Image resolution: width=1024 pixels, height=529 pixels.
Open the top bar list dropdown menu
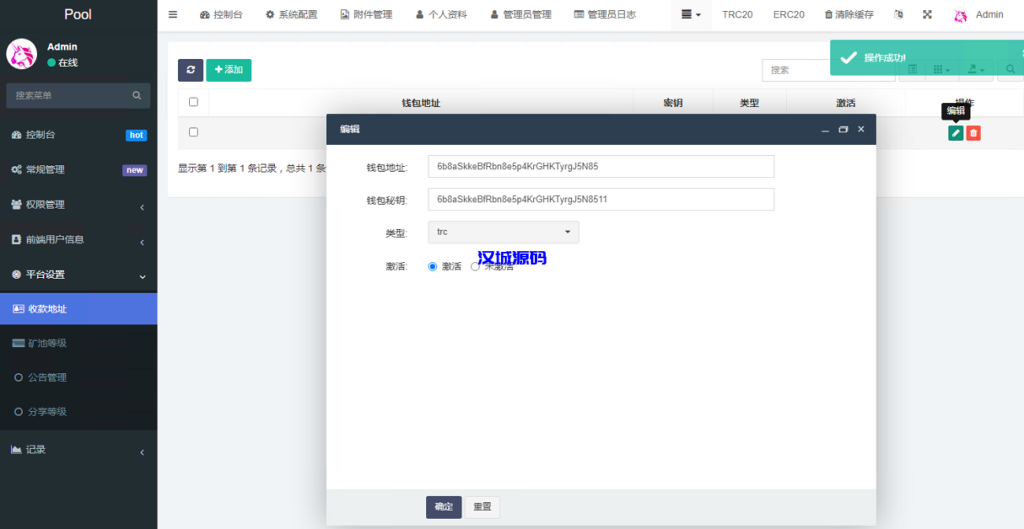(x=691, y=14)
